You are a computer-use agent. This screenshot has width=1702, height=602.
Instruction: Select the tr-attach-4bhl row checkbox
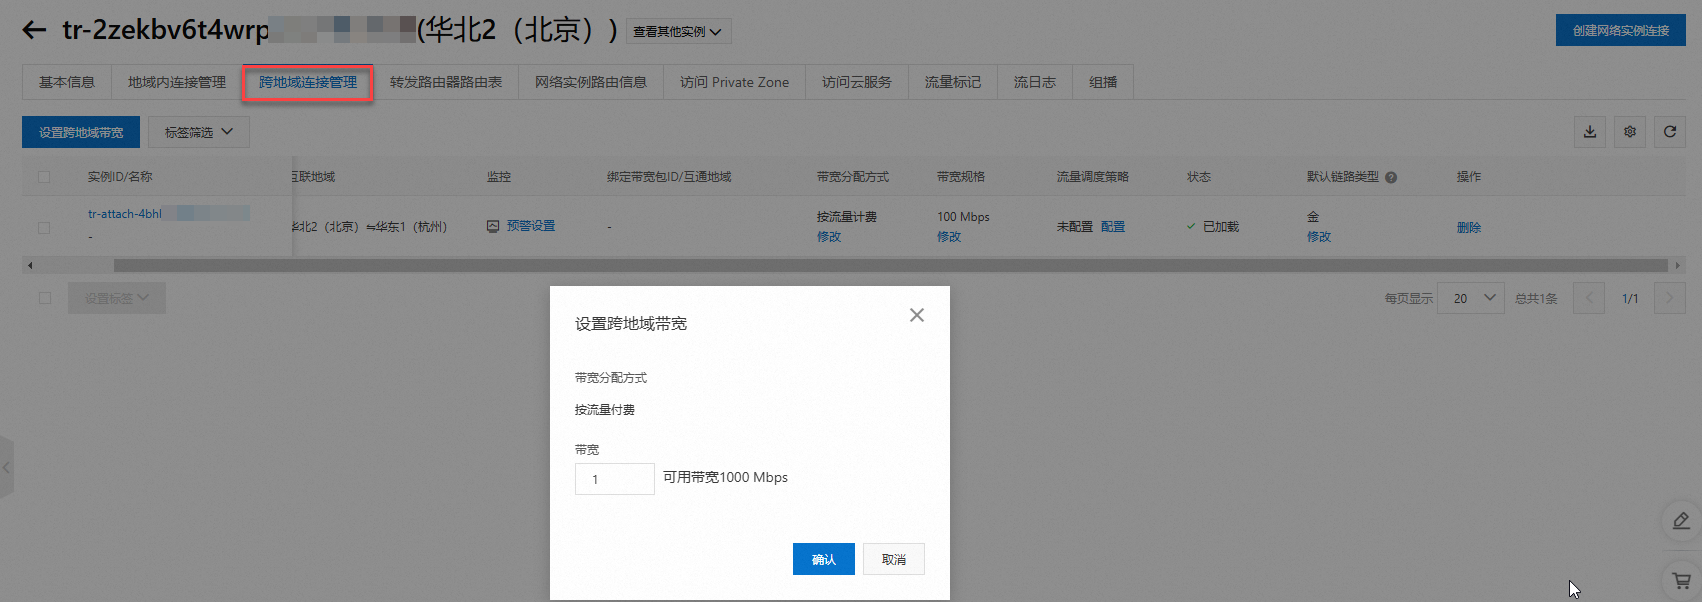(x=44, y=228)
